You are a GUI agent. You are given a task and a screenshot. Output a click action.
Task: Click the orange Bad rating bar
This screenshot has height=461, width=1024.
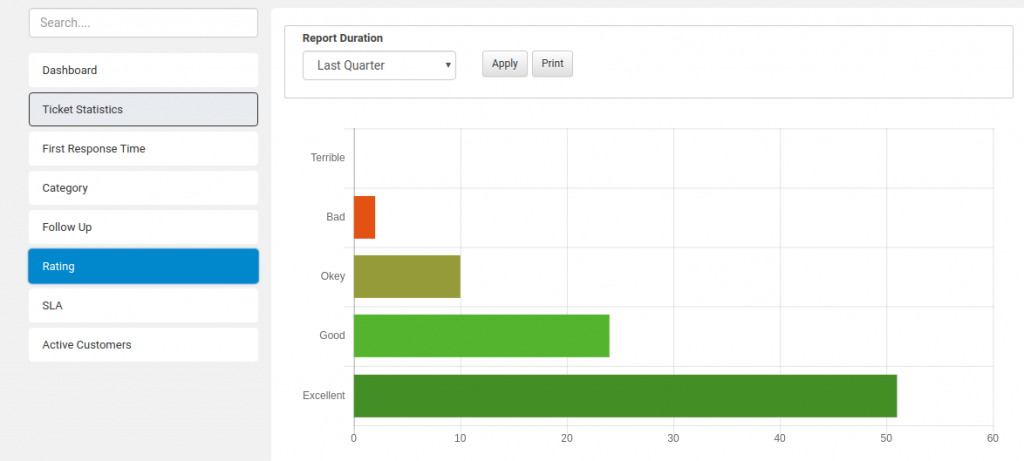point(364,217)
